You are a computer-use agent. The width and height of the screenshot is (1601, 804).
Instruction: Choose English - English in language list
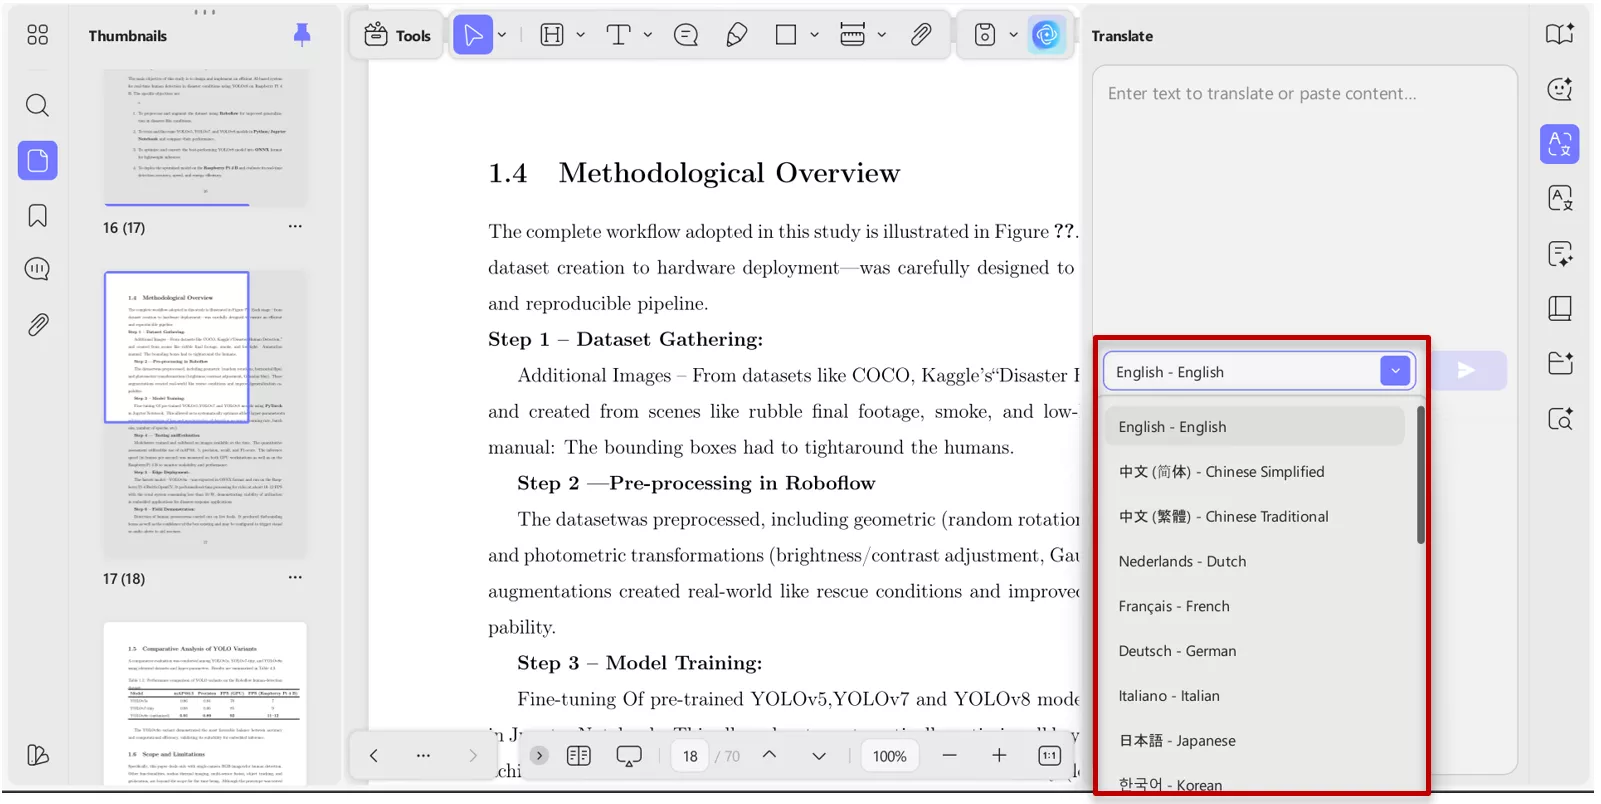tap(1255, 426)
